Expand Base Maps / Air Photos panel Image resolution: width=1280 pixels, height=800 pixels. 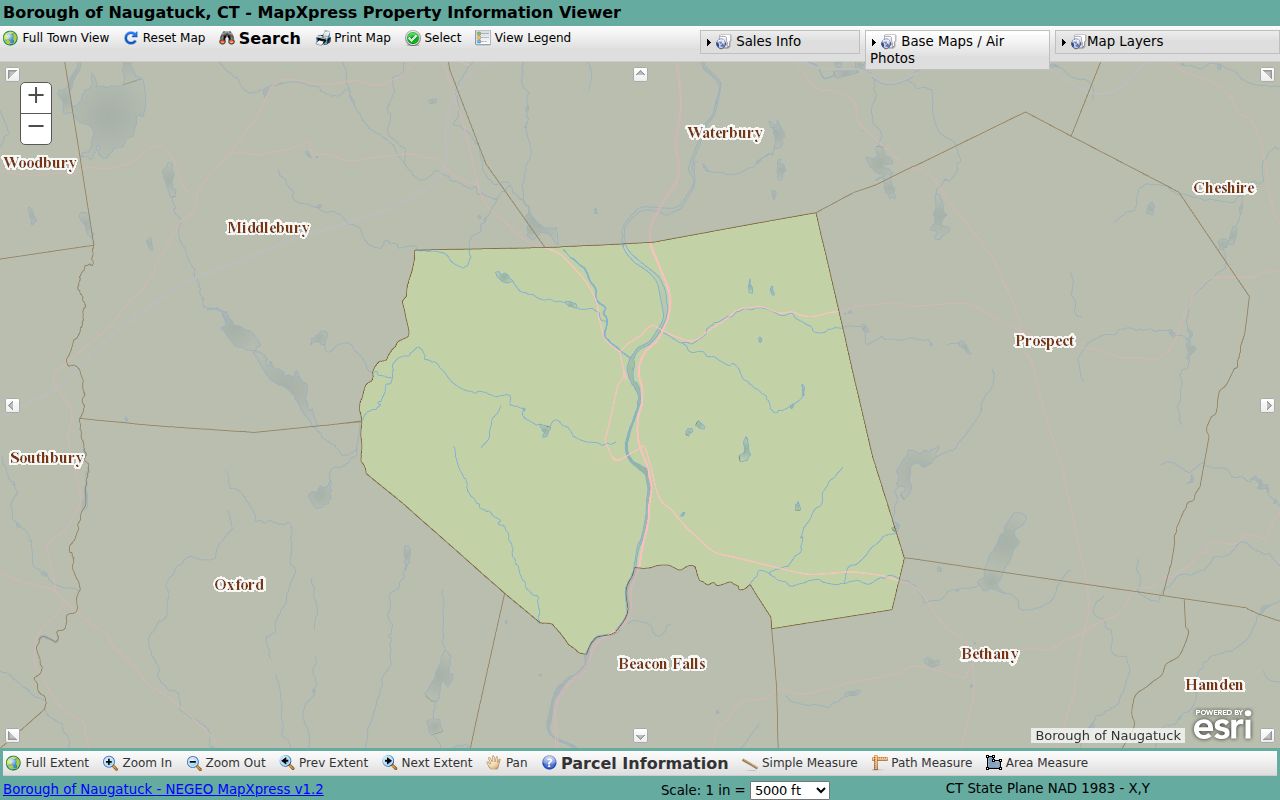click(x=957, y=50)
